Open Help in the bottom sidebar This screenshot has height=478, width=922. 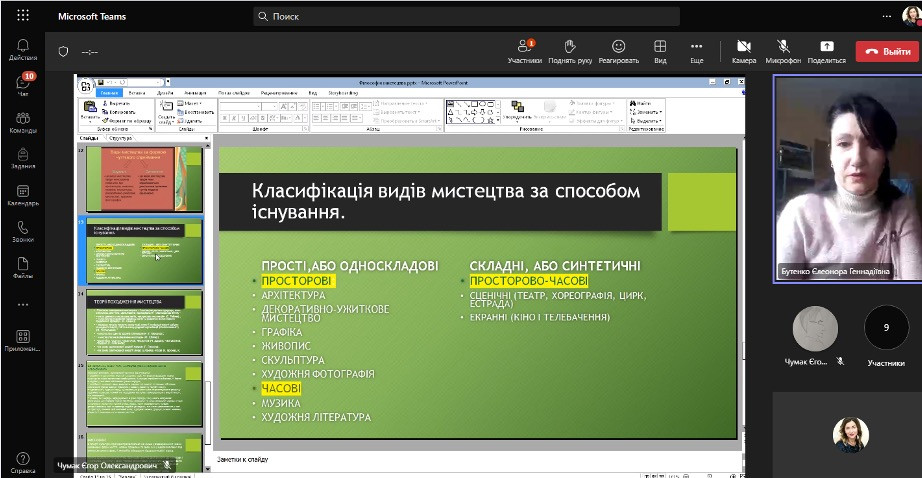tap(23, 462)
